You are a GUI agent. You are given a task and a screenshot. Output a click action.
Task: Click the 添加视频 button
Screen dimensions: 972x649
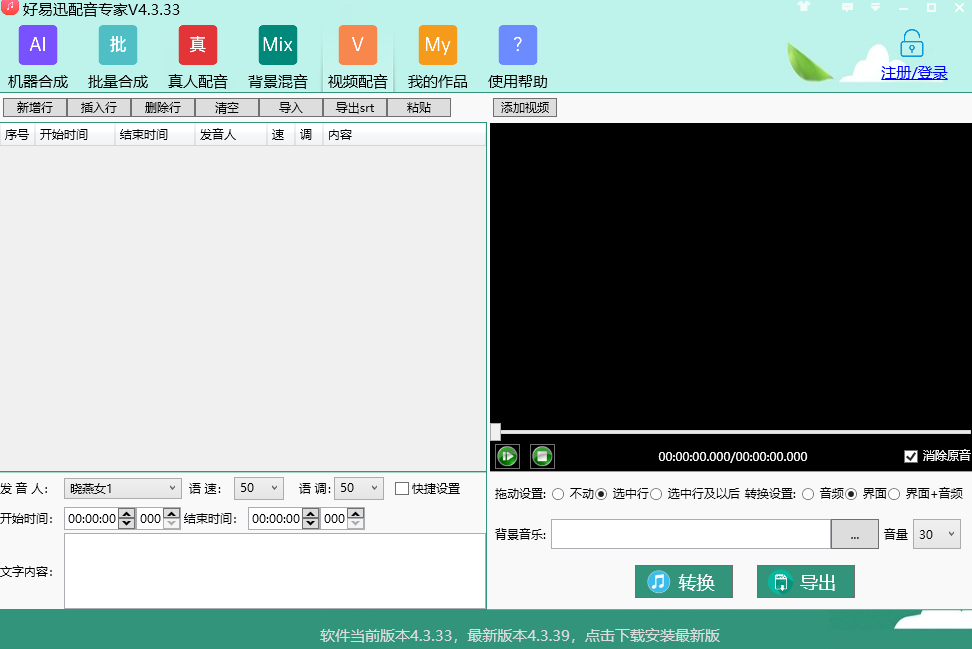pos(525,108)
